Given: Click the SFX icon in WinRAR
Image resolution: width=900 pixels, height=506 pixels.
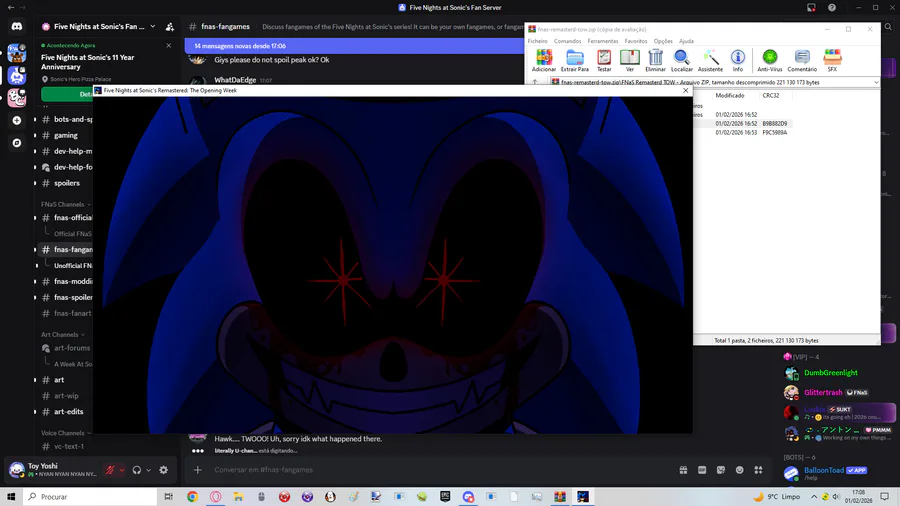Looking at the screenshot, I should 832,60.
